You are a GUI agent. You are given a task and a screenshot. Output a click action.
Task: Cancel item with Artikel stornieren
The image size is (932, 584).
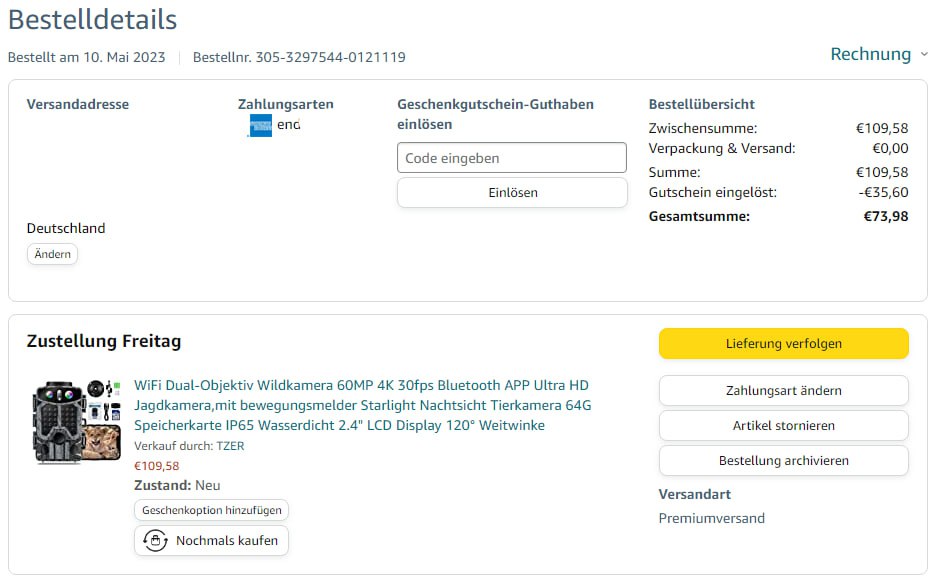(783, 425)
